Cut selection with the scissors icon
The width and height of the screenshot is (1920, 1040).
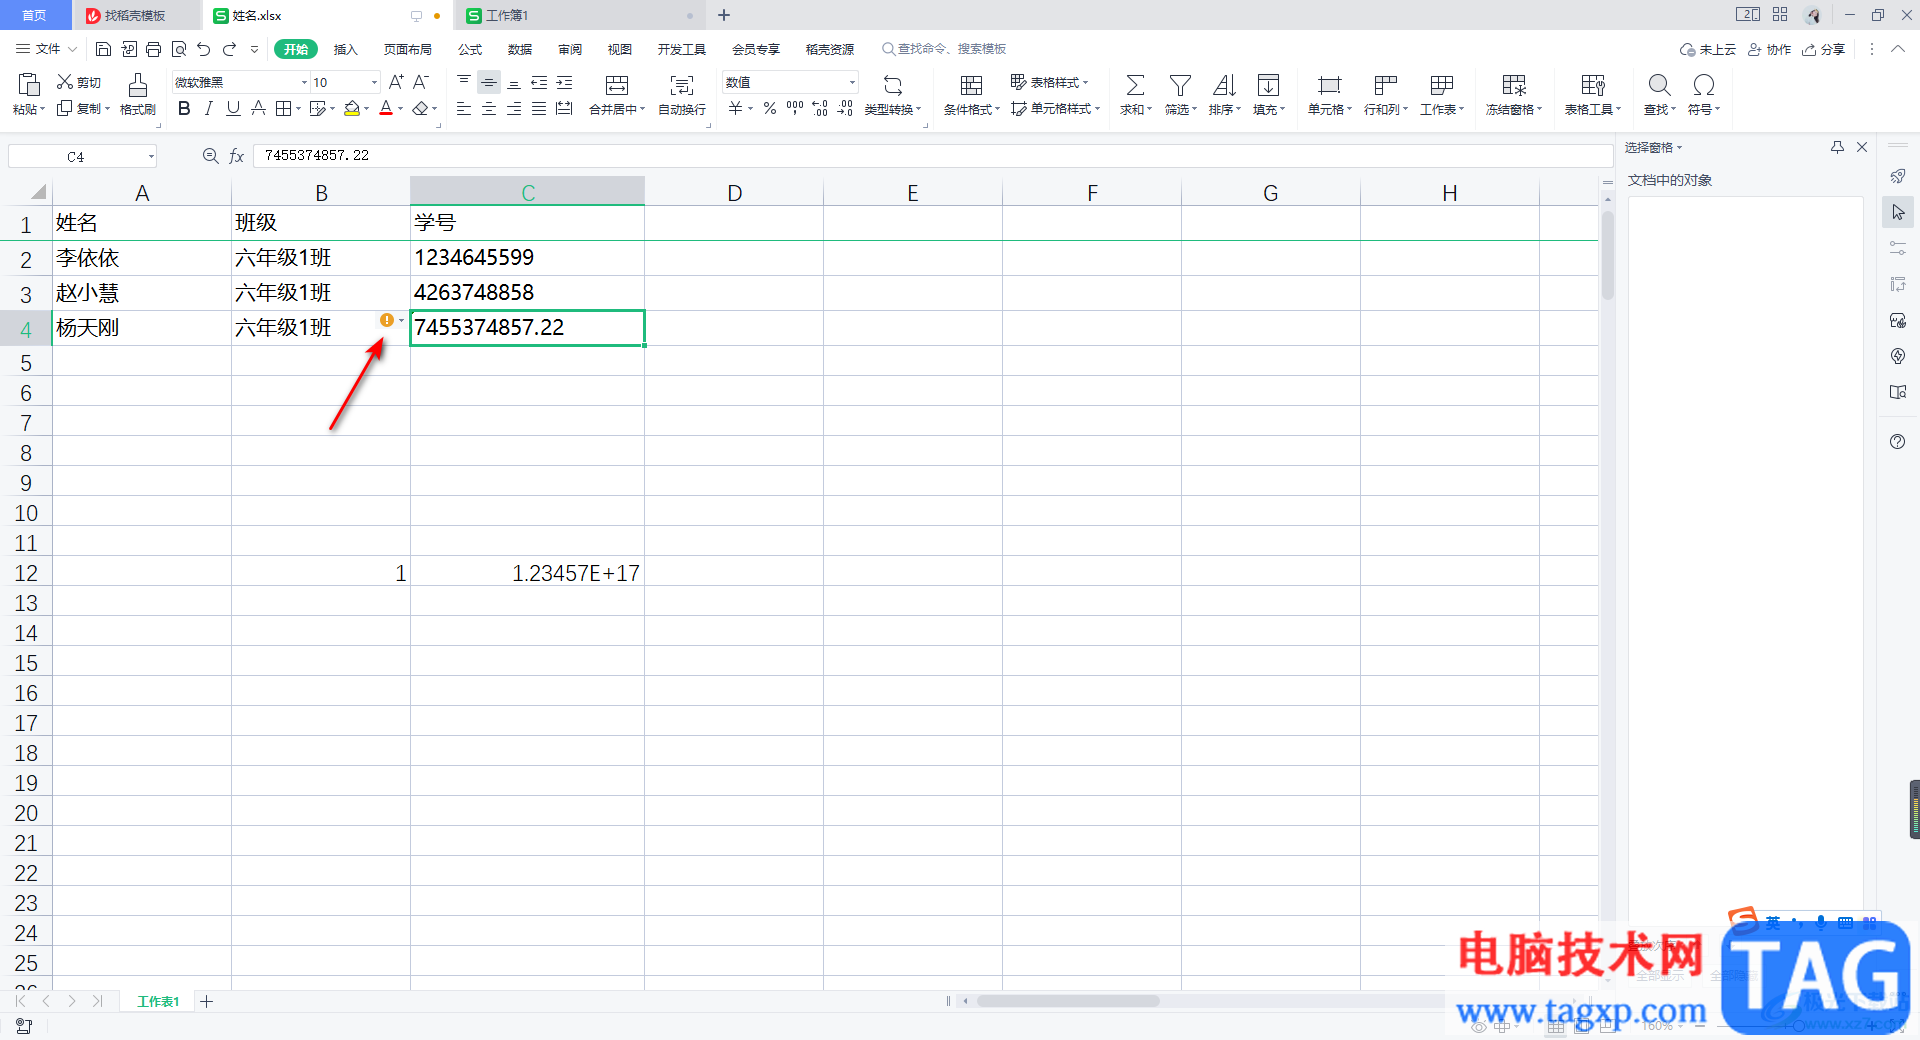tap(65, 82)
